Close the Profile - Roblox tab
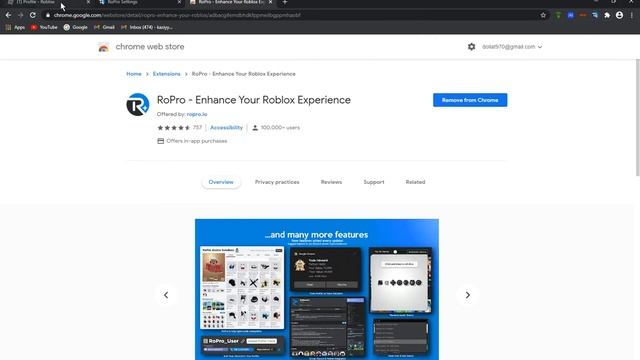This screenshot has width=640, height=360. pos(88,2)
